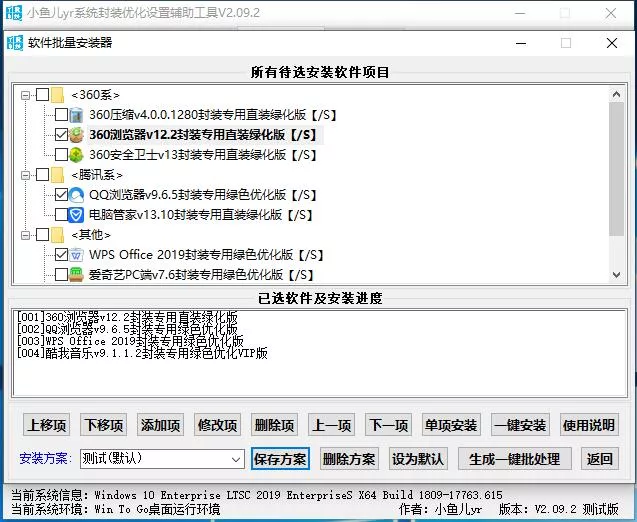Uncheck the 360浏览器v12.2 checkbox

tap(61, 135)
